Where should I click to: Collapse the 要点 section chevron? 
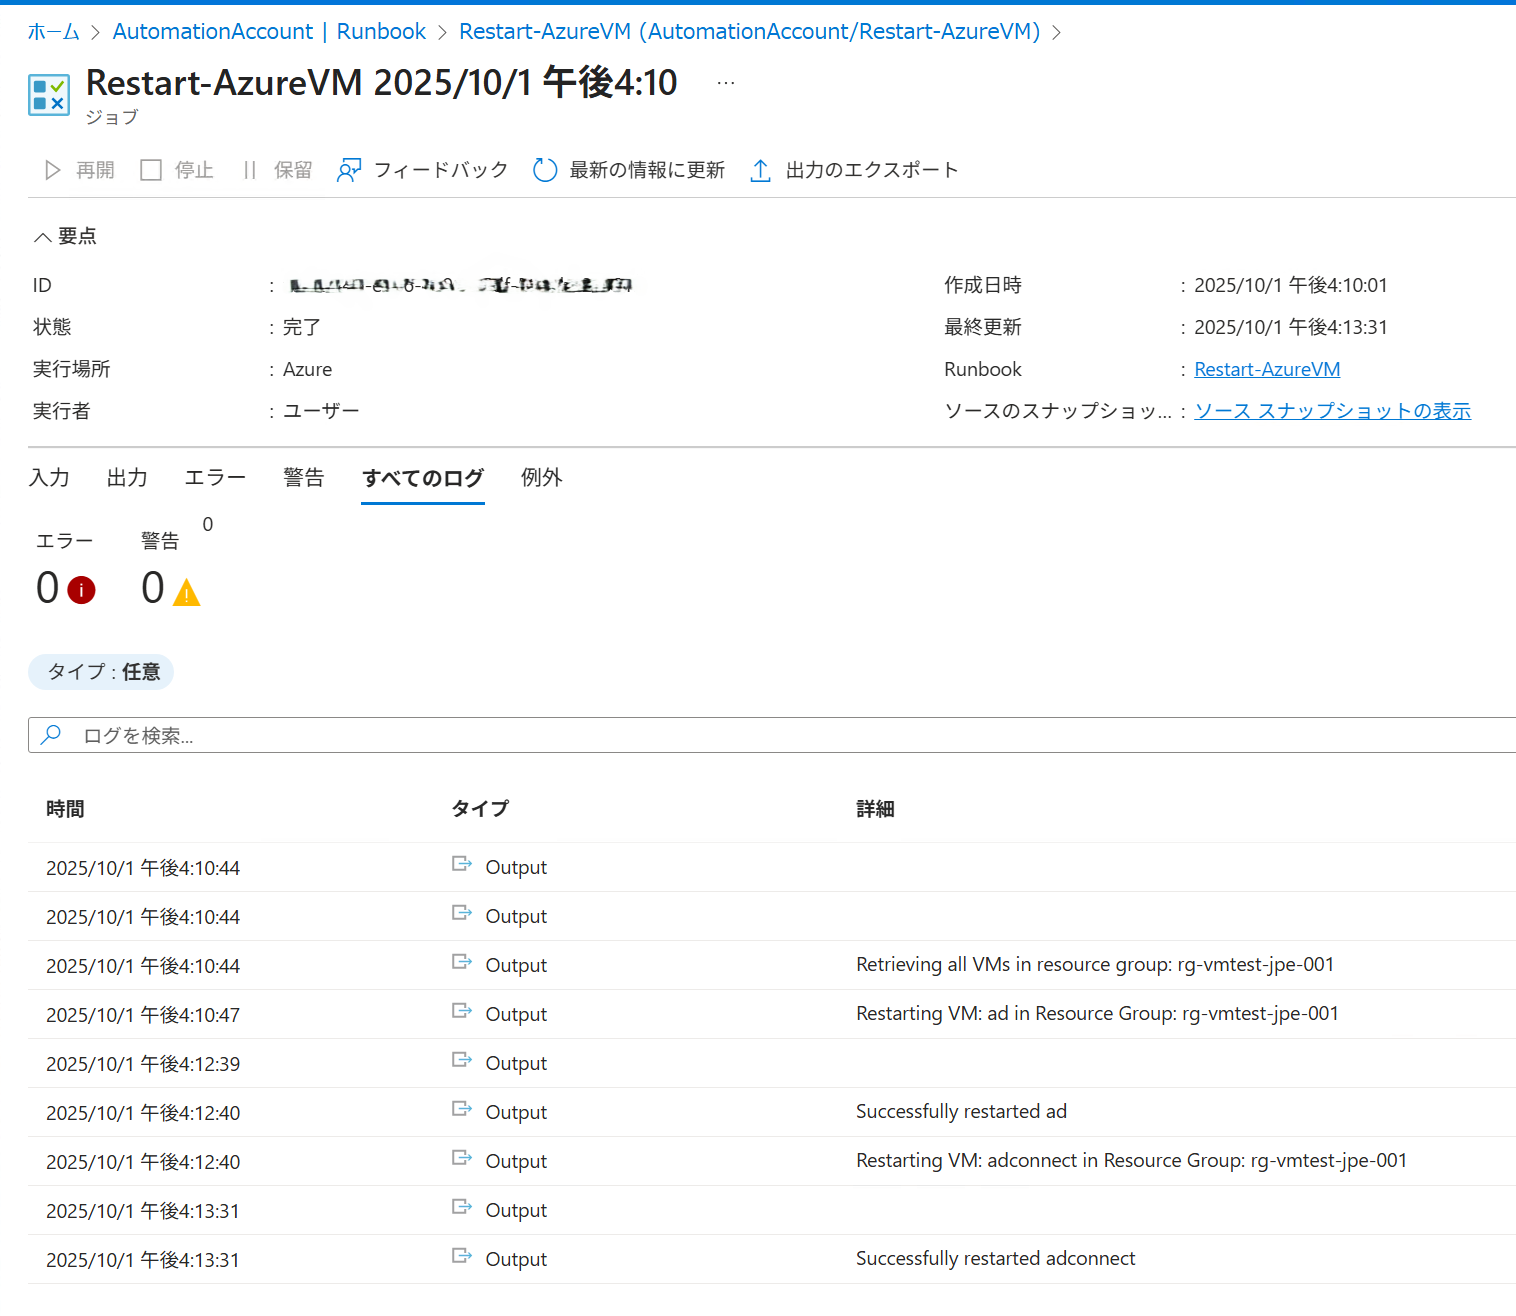(x=42, y=237)
